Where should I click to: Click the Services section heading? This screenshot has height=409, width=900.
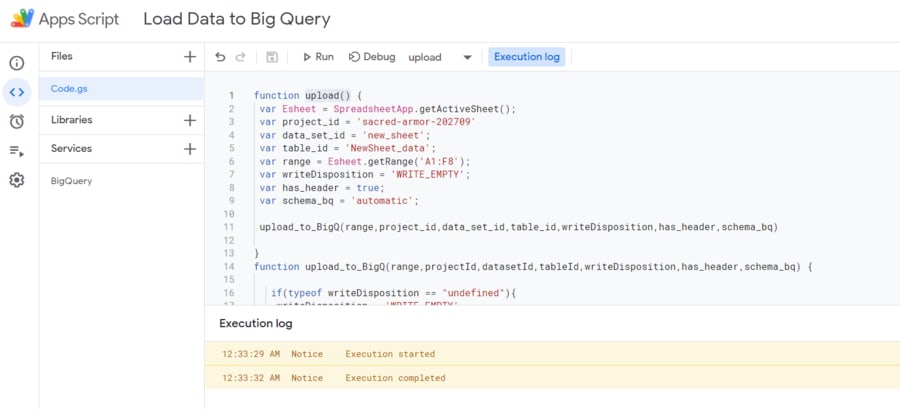(71, 149)
